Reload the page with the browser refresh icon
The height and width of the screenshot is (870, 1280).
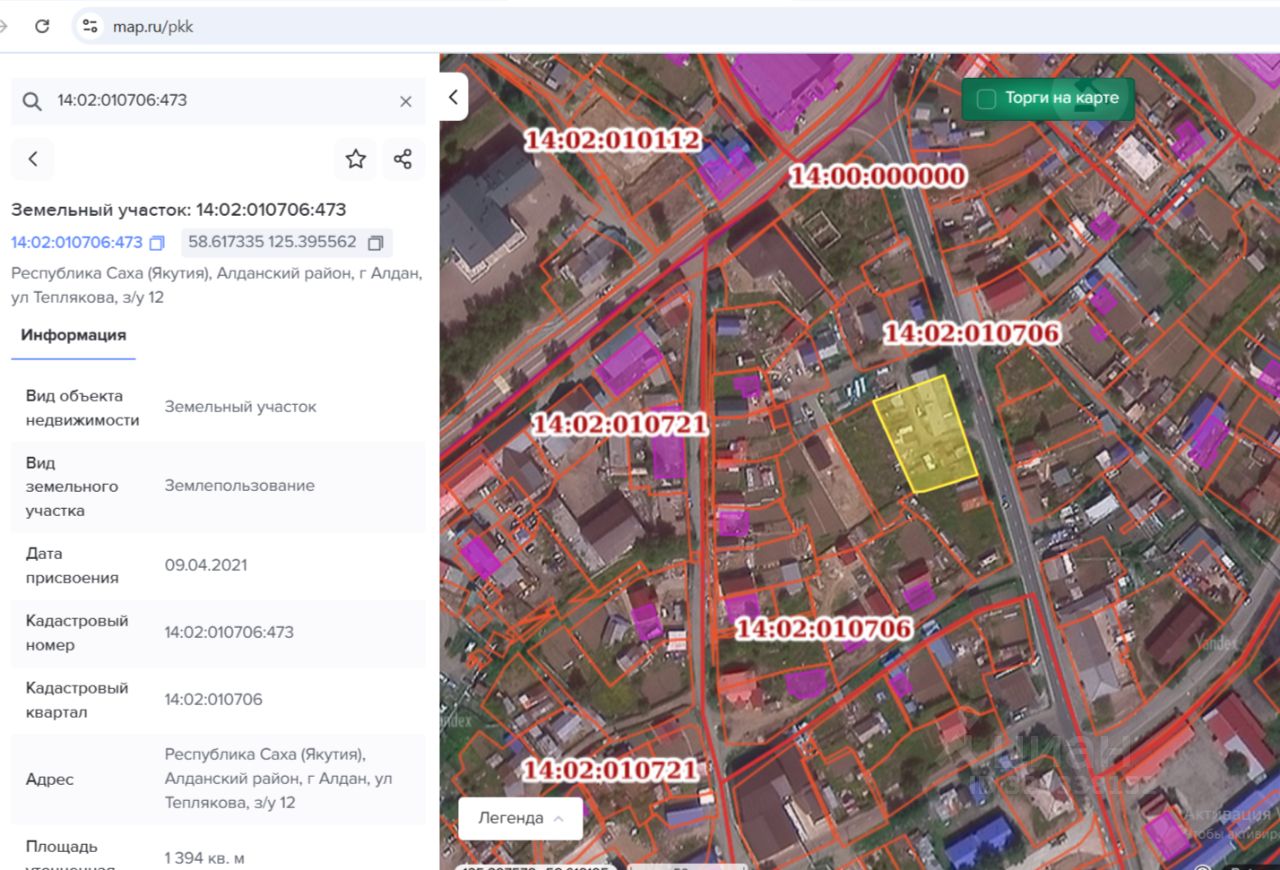pyautogui.click(x=42, y=27)
